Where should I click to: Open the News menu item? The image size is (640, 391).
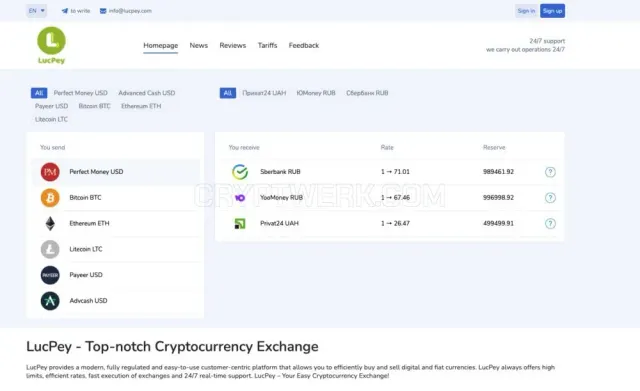point(199,45)
